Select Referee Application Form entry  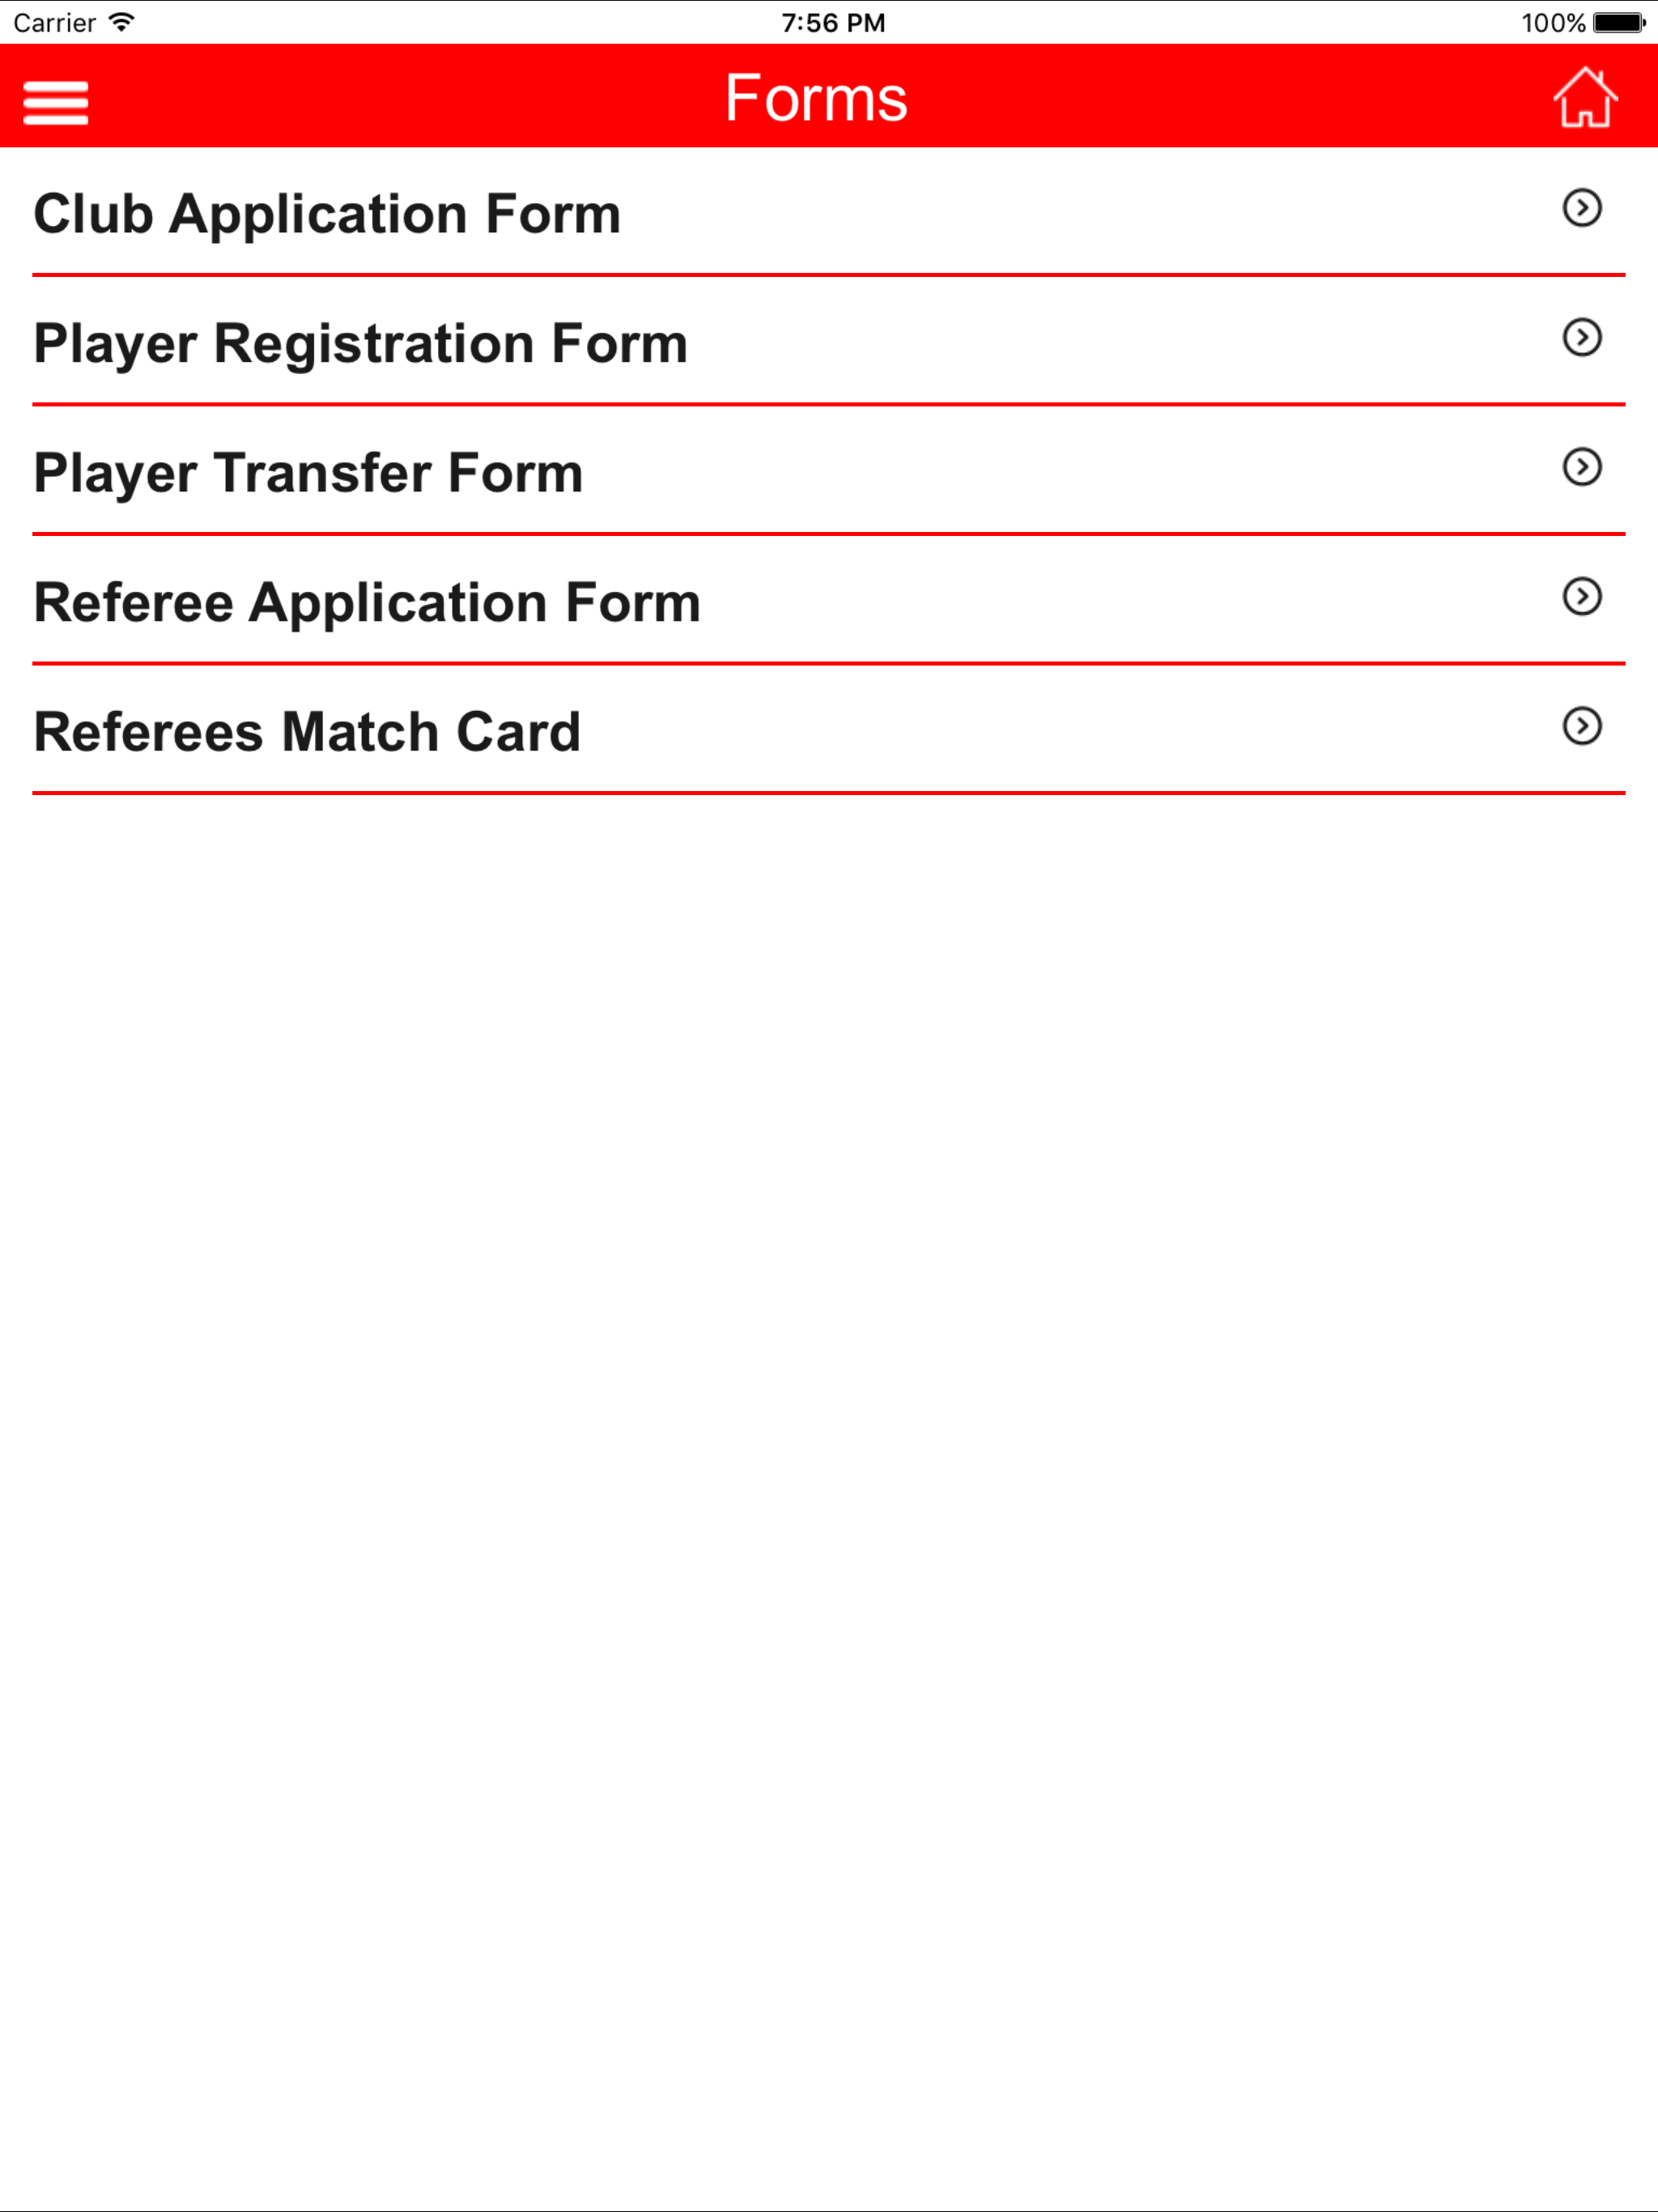[x=828, y=600]
